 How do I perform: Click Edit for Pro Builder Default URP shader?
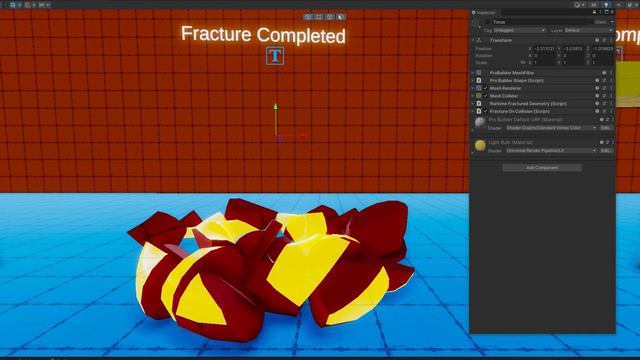pos(606,128)
